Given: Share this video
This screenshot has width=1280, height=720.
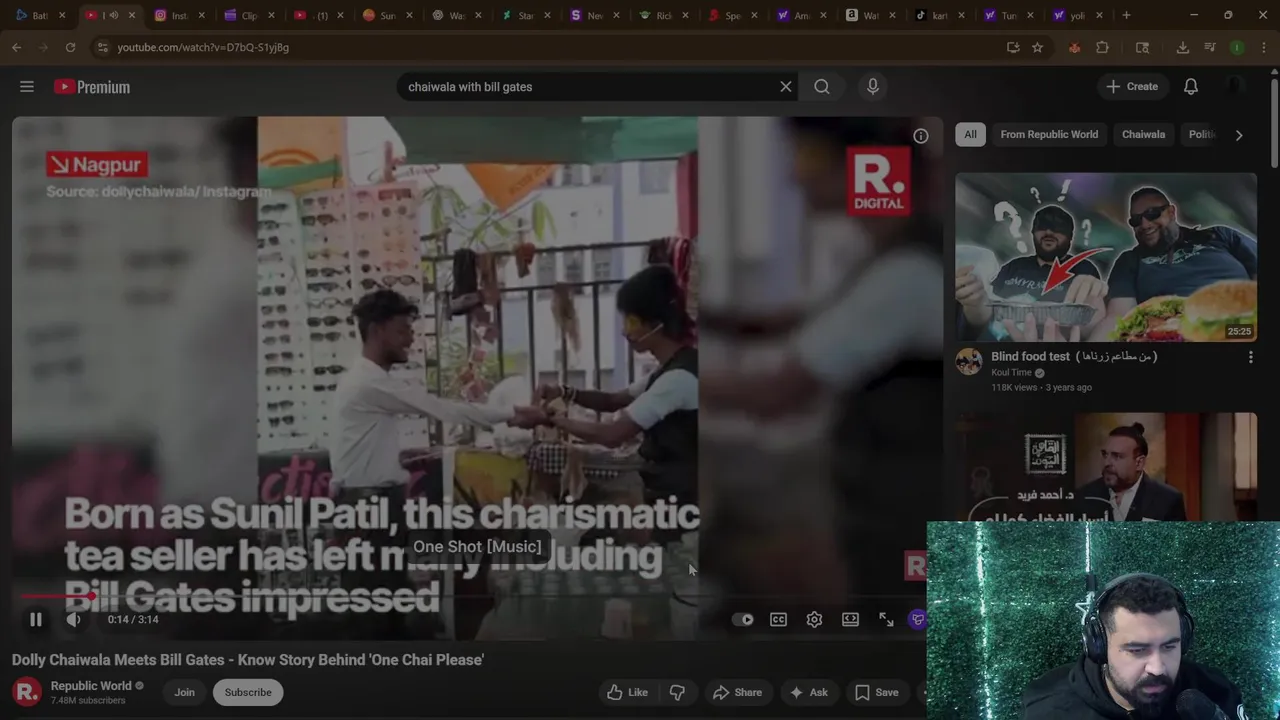Looking at the screenshot, I should click(x=737, y=692).
